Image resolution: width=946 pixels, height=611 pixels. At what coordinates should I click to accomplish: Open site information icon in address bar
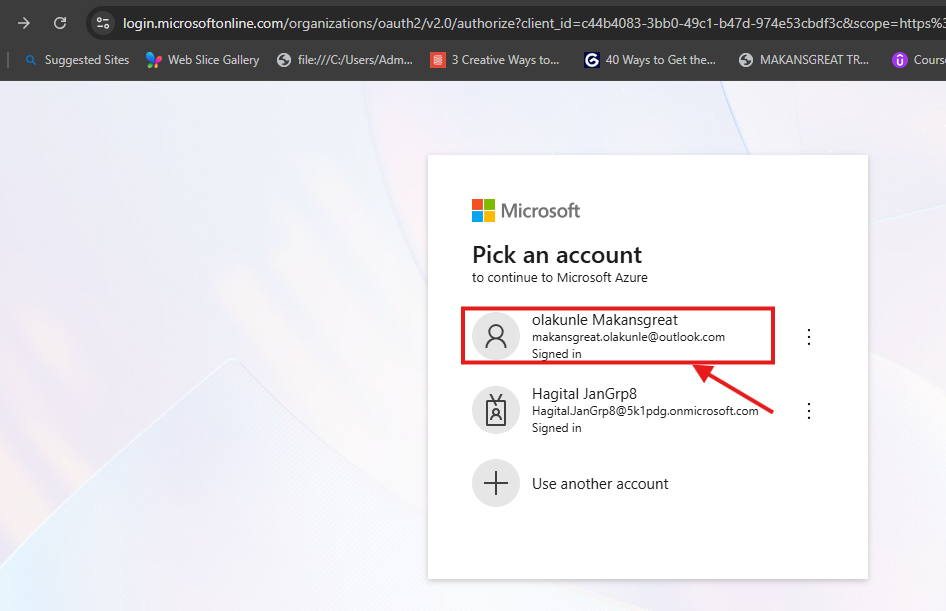coord(103,23)
